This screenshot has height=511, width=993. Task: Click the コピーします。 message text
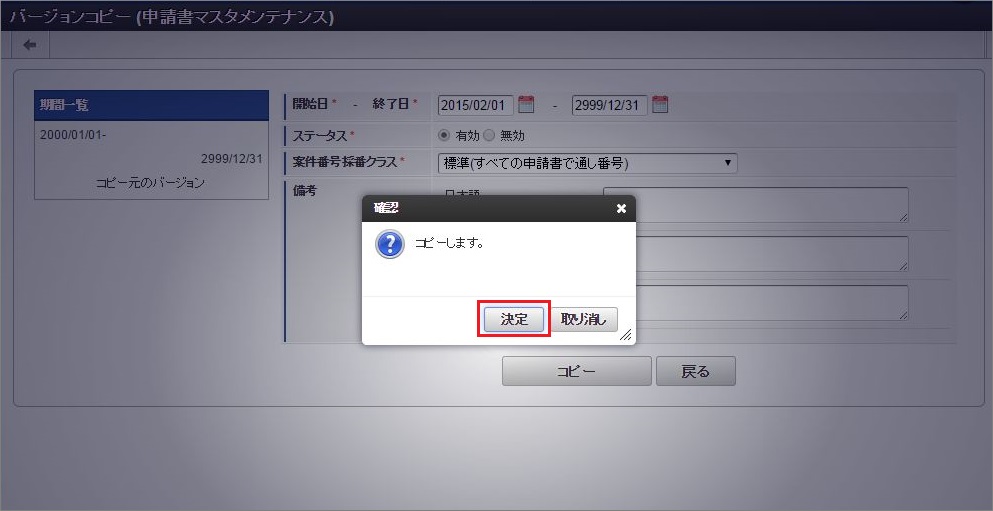450,243
